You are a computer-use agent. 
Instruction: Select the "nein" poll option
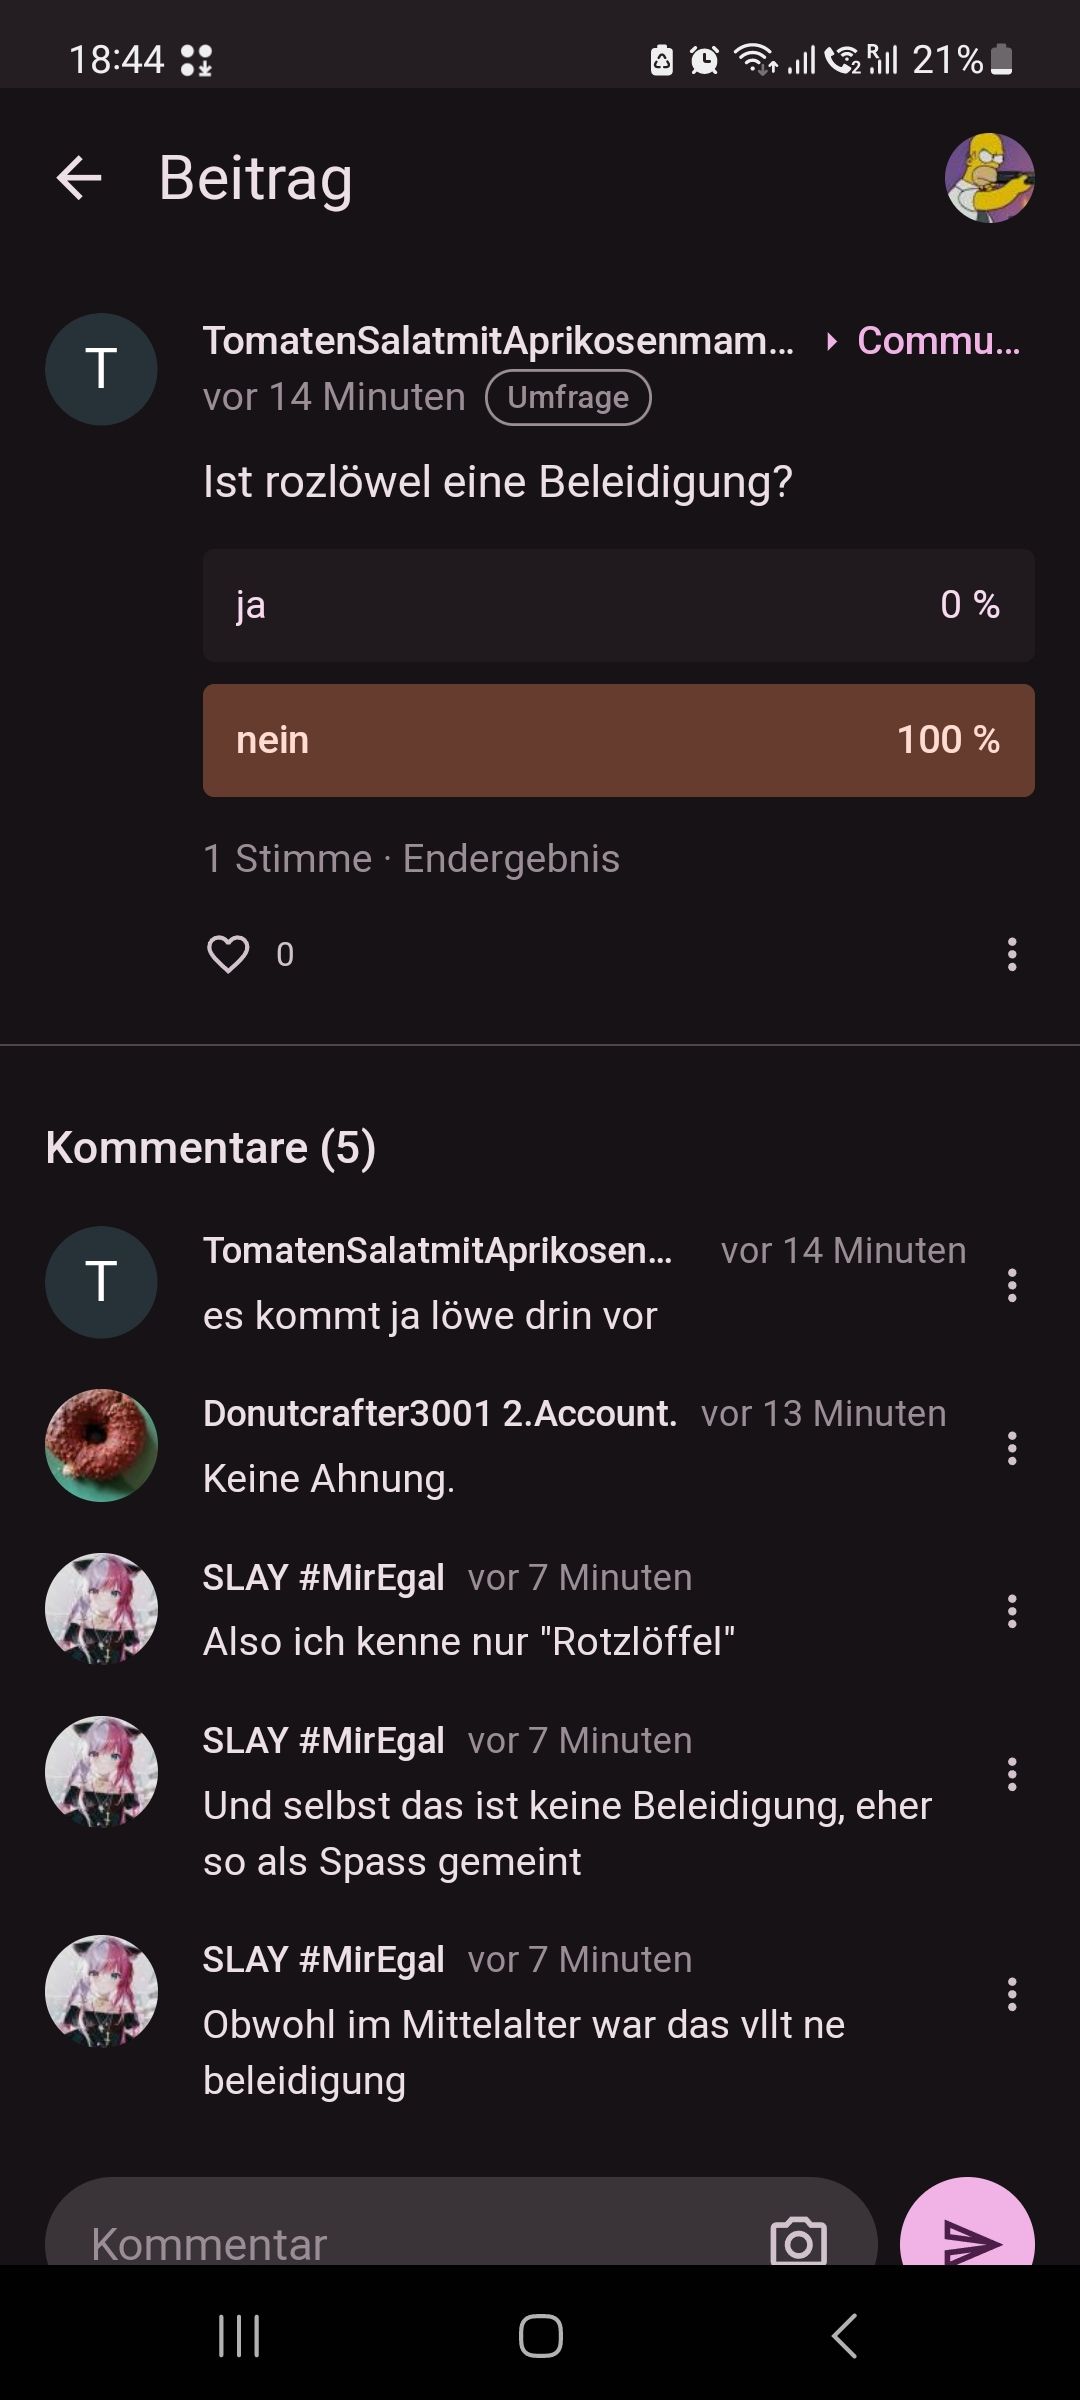coord(618,740)
